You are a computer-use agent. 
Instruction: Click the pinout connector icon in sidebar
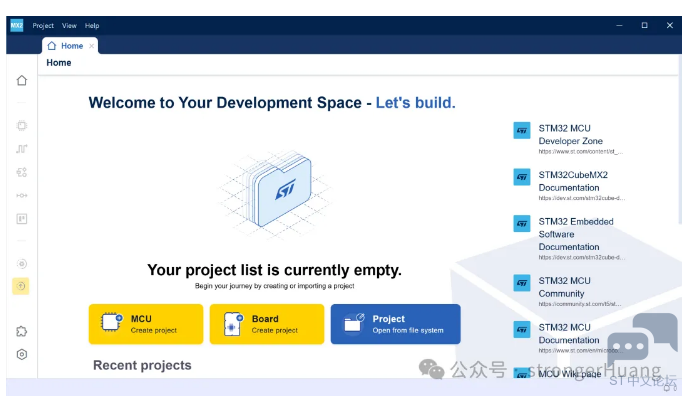(x=21, y=196)
